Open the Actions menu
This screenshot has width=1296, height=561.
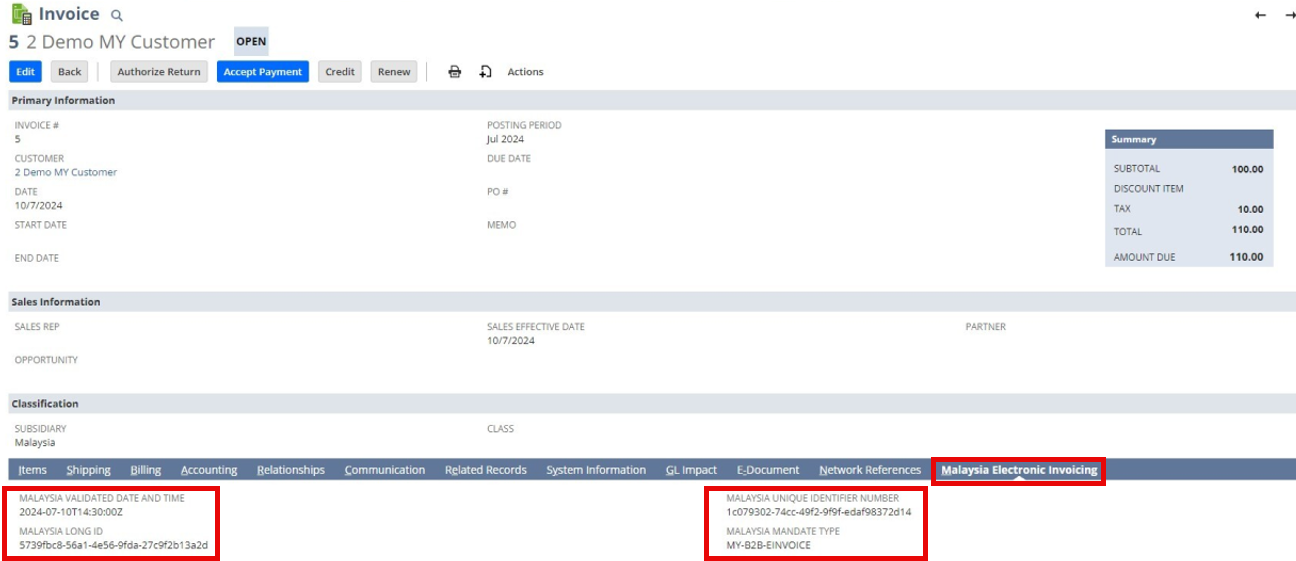pyautogui.click(x=525, y=72)
